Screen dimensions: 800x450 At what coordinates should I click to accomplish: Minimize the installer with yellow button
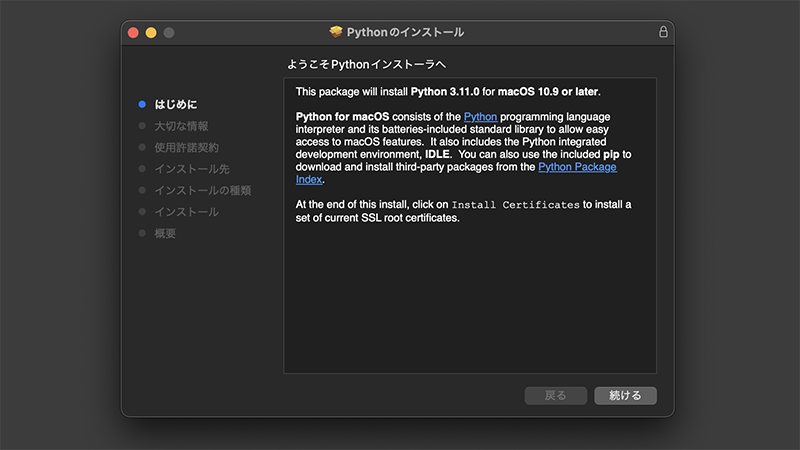[151, 33]
